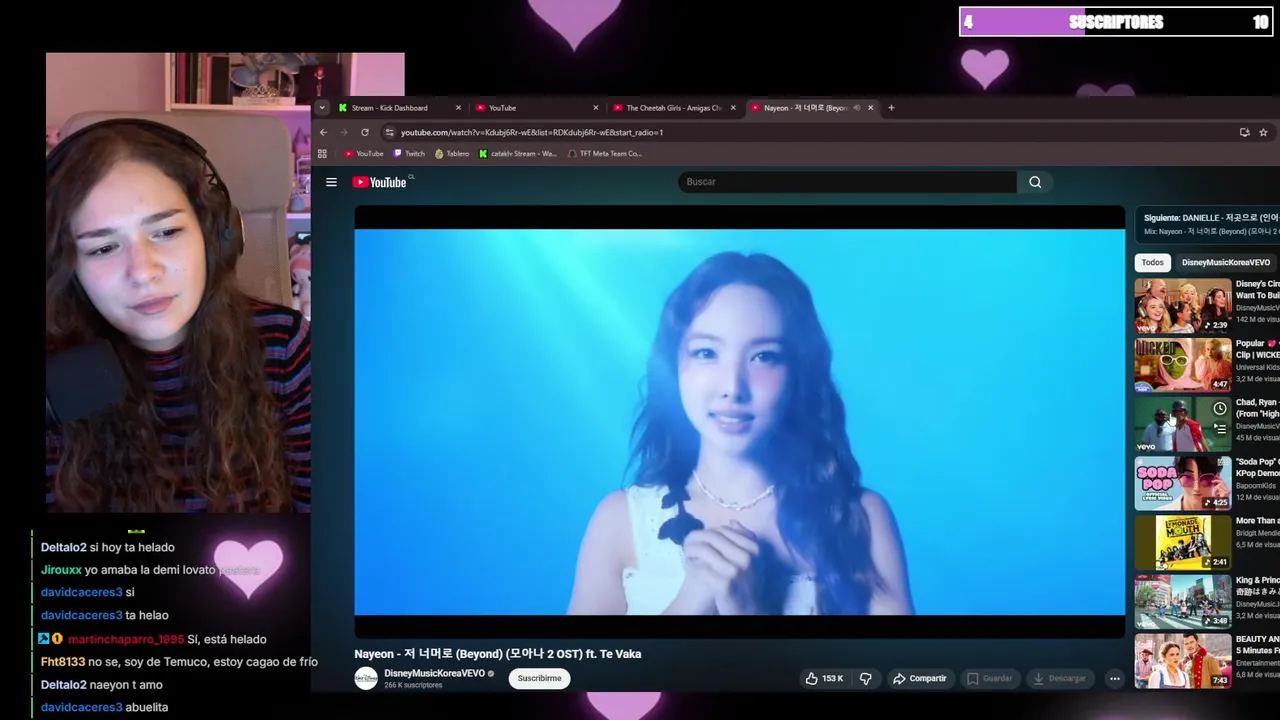Click into the Buscar search field
Image resolution: width=1280 pixels, height=720 pixels.
[x=847, y=182]
